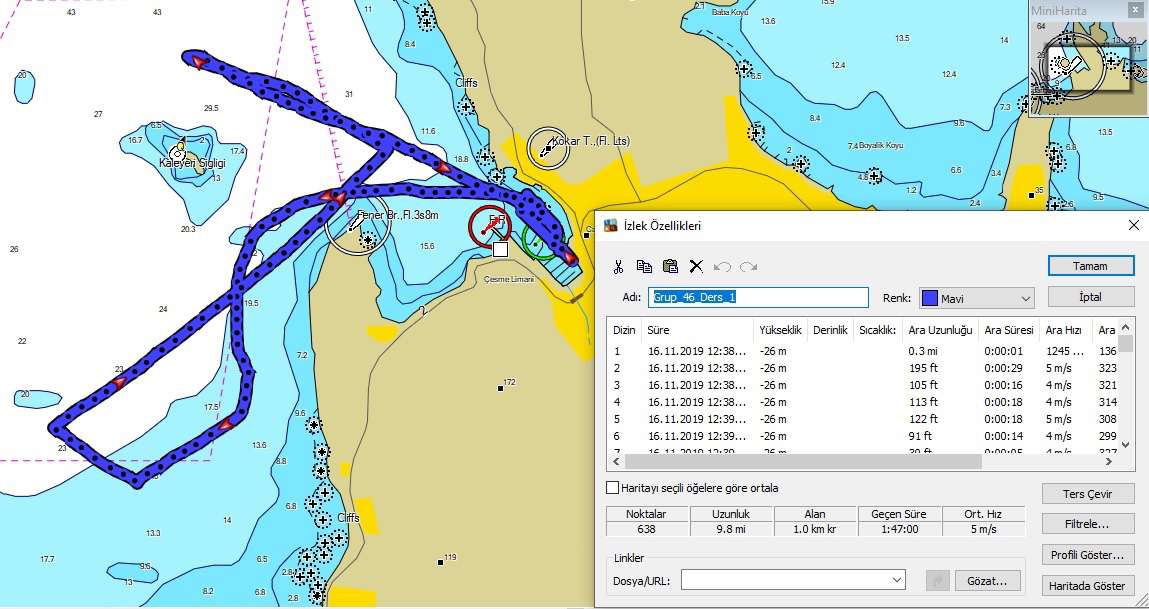Click the Yükseklik column header
Screen dimensions: 1149x609
[780, 331]
